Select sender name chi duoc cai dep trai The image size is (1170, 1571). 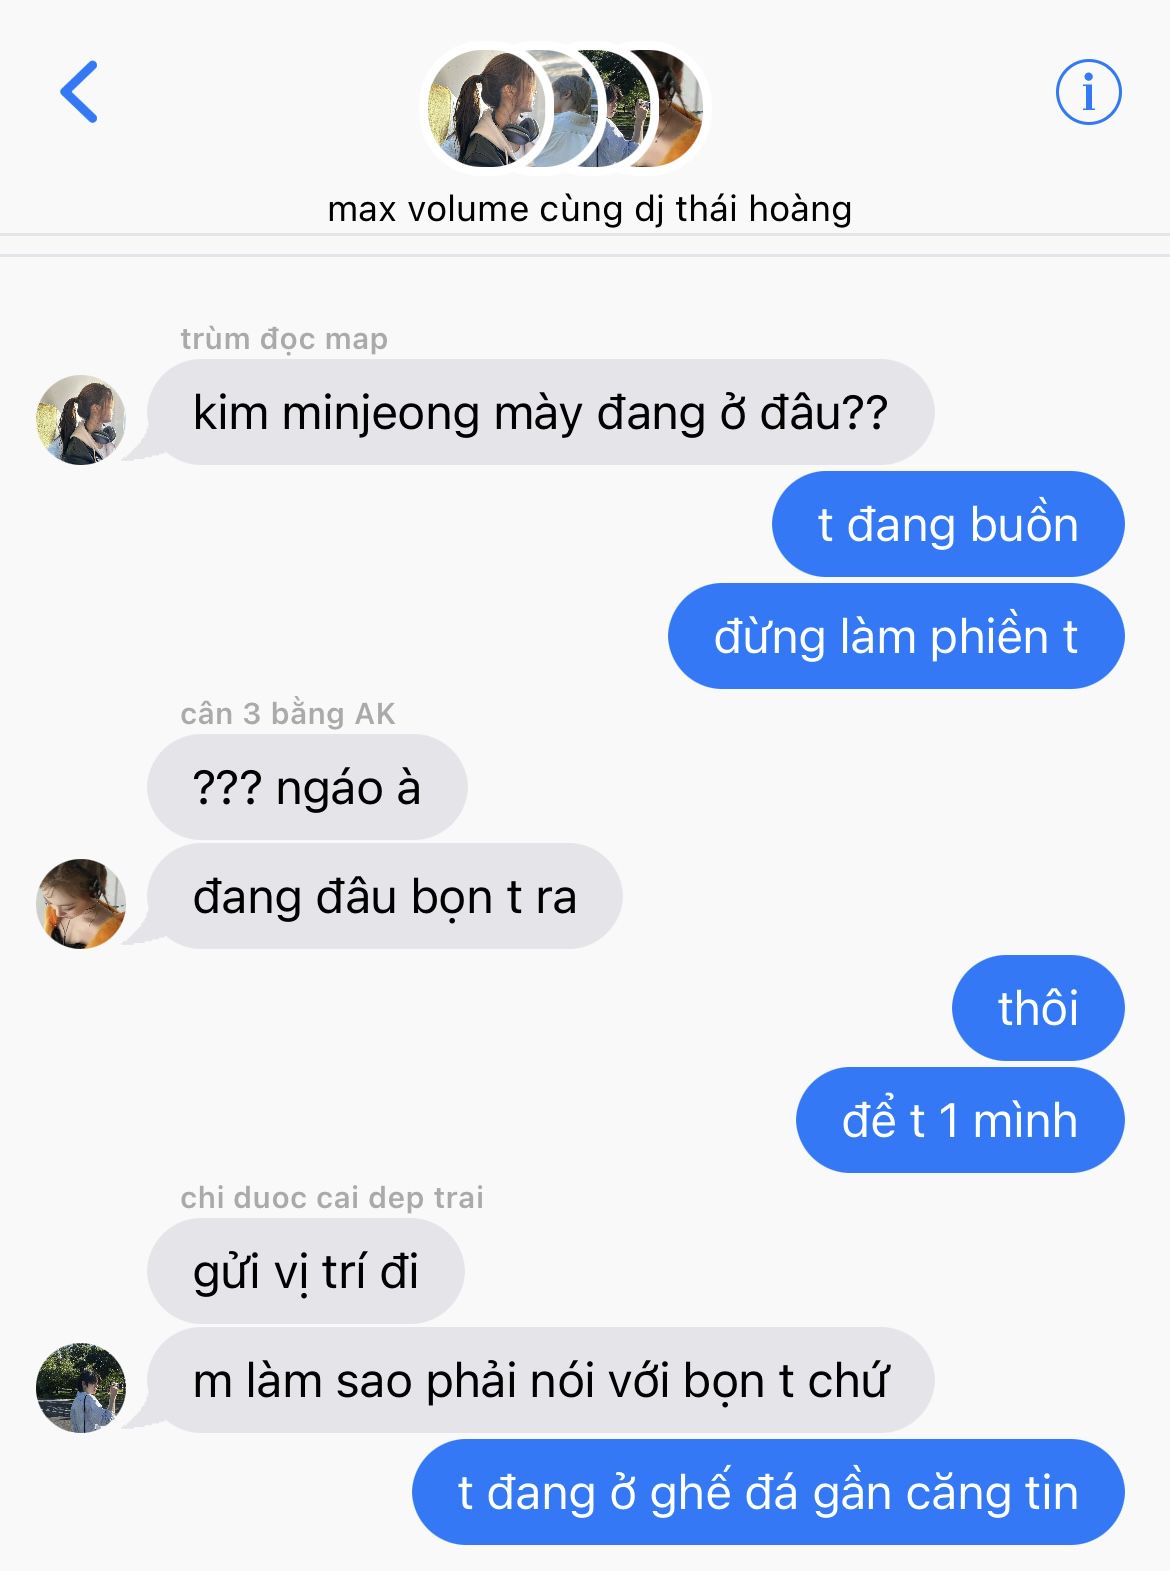pyautogui.click(x=332, y=1197)
